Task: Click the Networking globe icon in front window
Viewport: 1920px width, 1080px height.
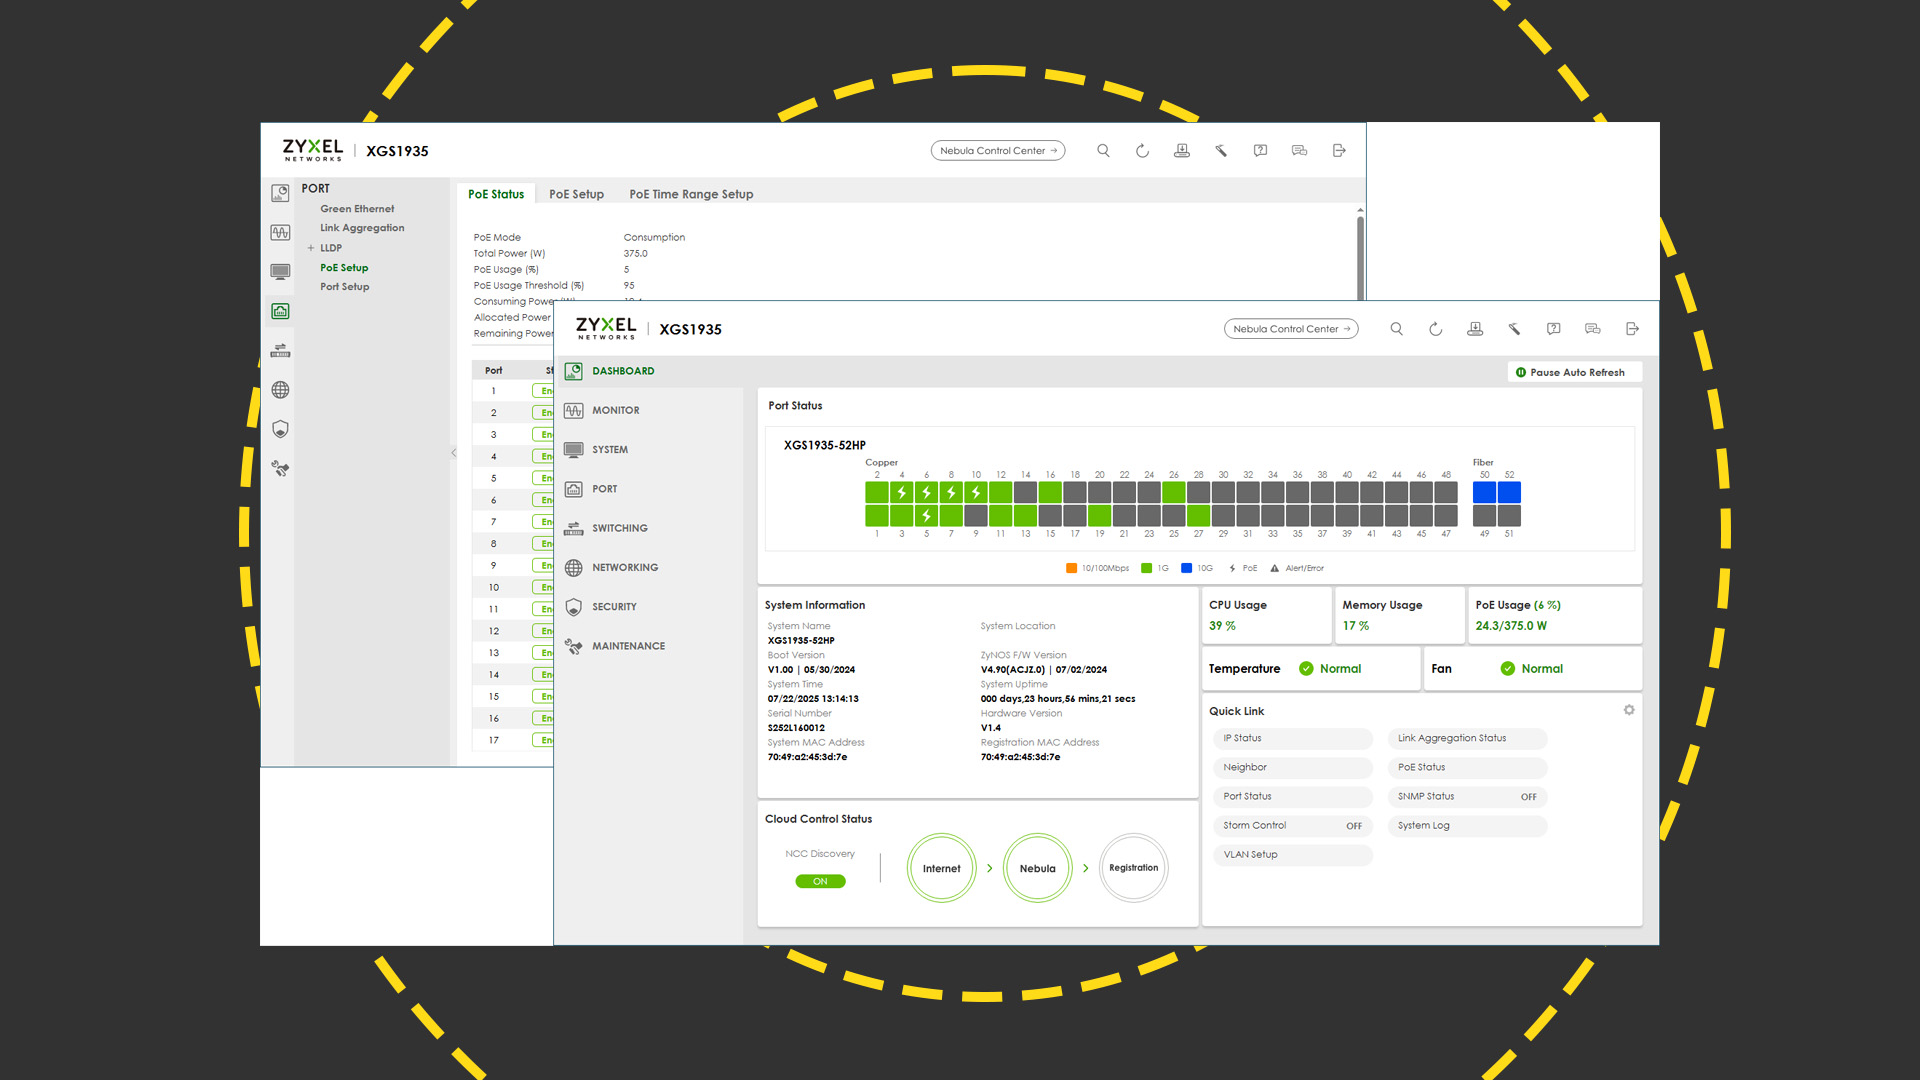Action: [x=574, y=568]
